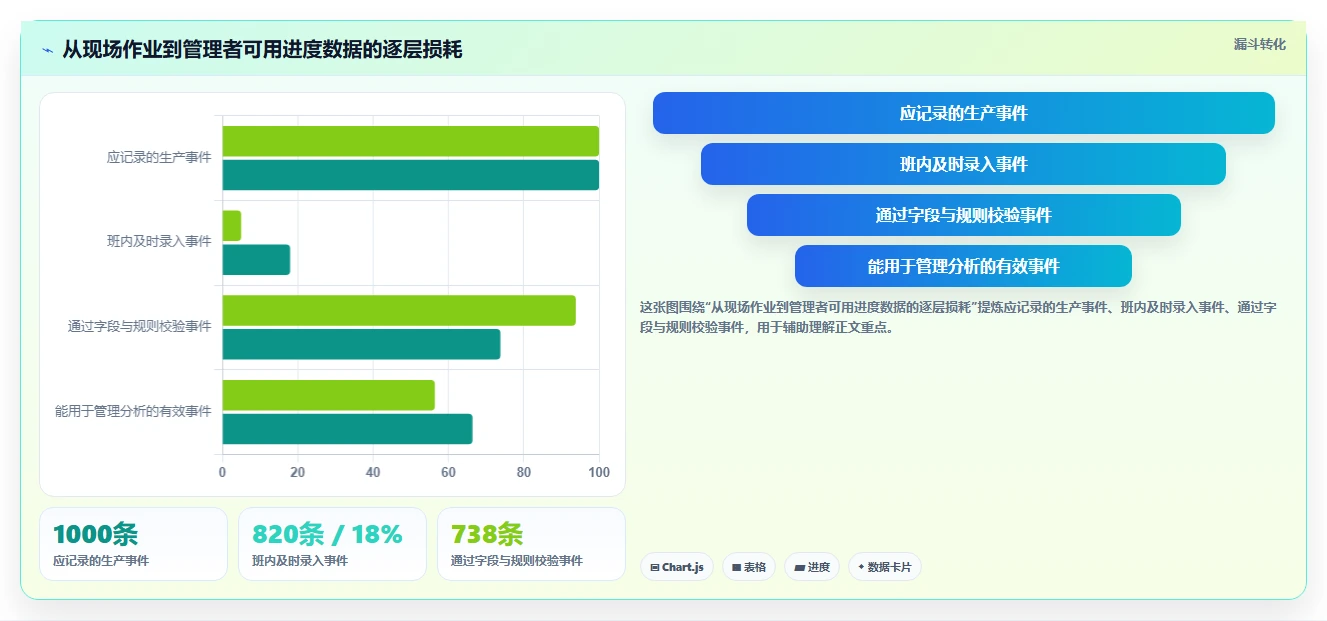Click the light green bar for 班内及时录入事件

coord(231,226)
